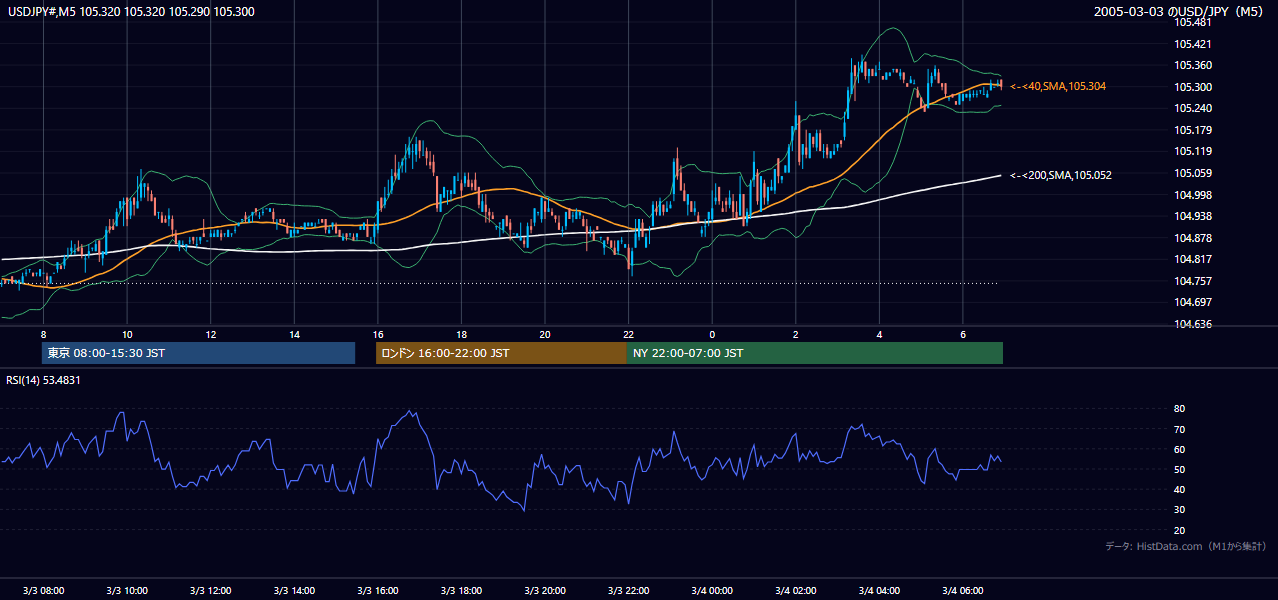
Task: Click the 3/3 08:00 bottom time label
Action: point(43,590)
